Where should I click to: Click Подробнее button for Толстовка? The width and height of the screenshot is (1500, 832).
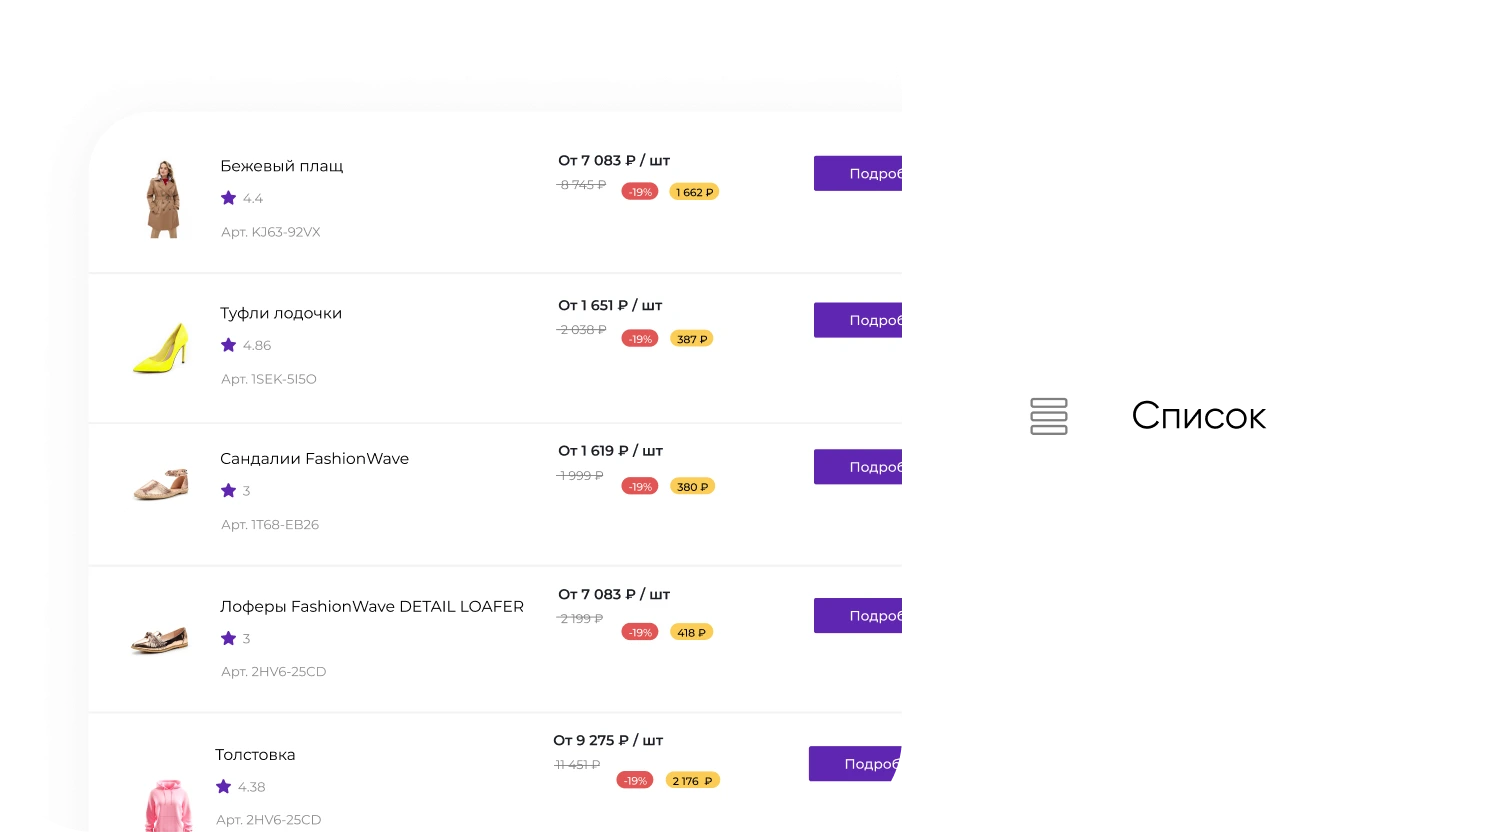855,764
